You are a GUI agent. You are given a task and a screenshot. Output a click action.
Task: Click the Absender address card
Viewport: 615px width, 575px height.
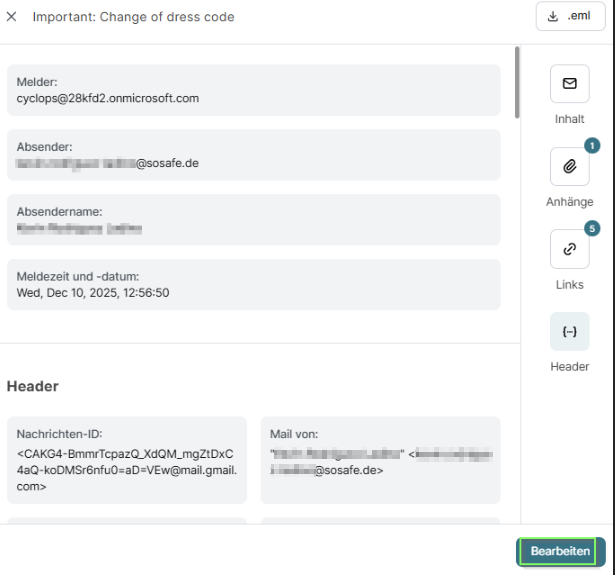click(253, 154)
